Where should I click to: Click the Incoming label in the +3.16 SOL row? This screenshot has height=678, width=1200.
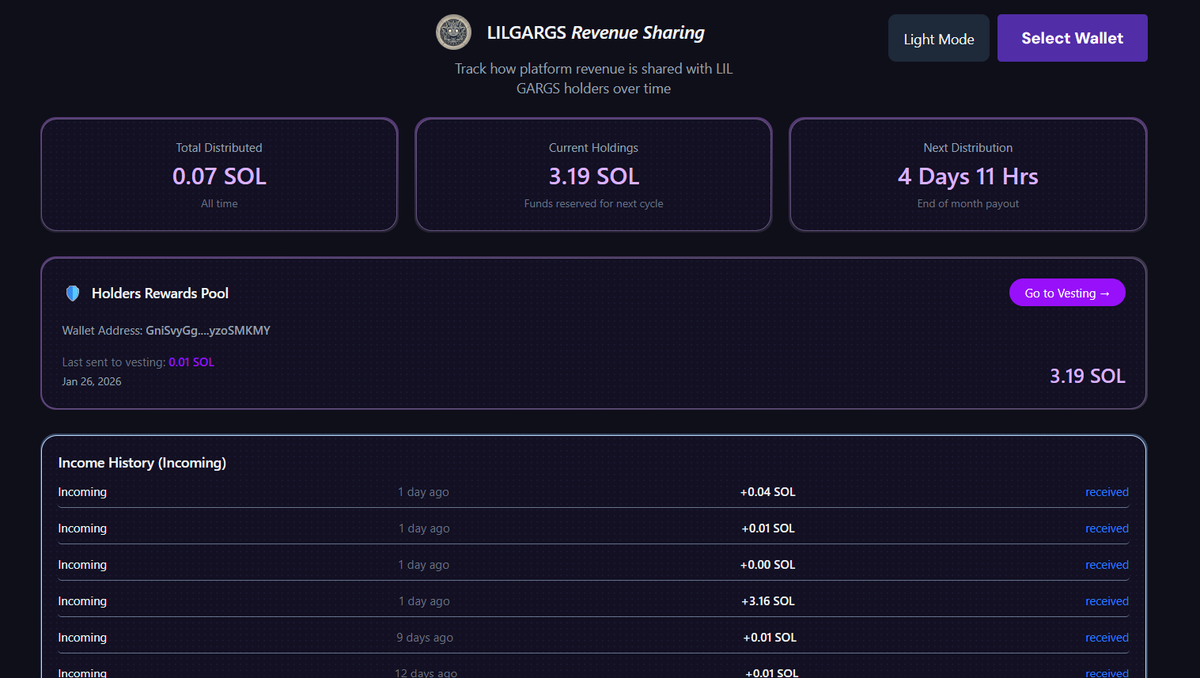82,601
